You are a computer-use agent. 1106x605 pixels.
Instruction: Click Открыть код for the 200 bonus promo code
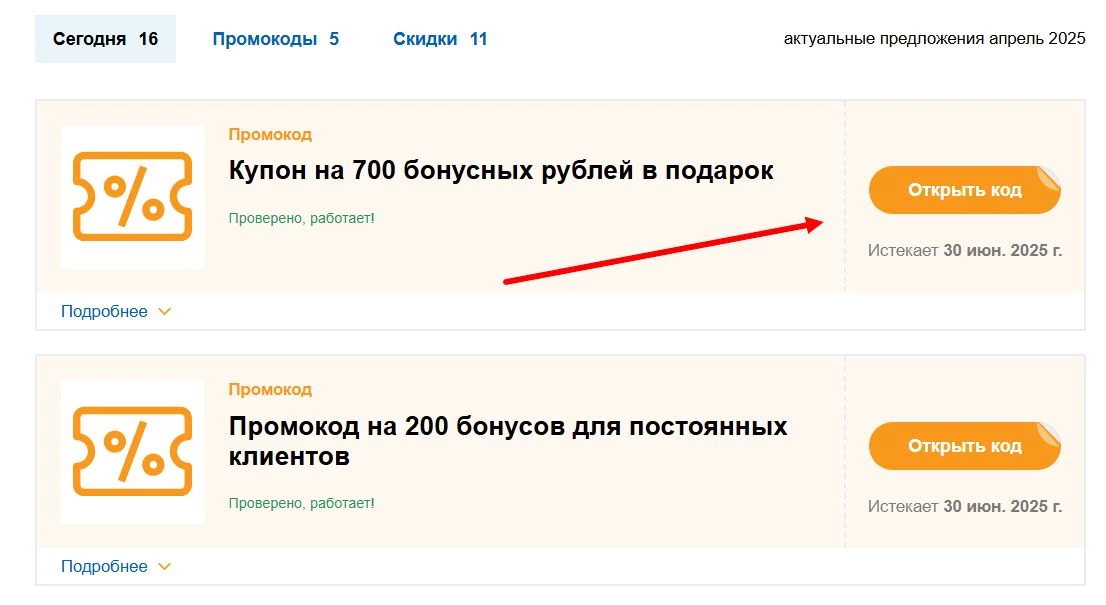coord(964,445)
